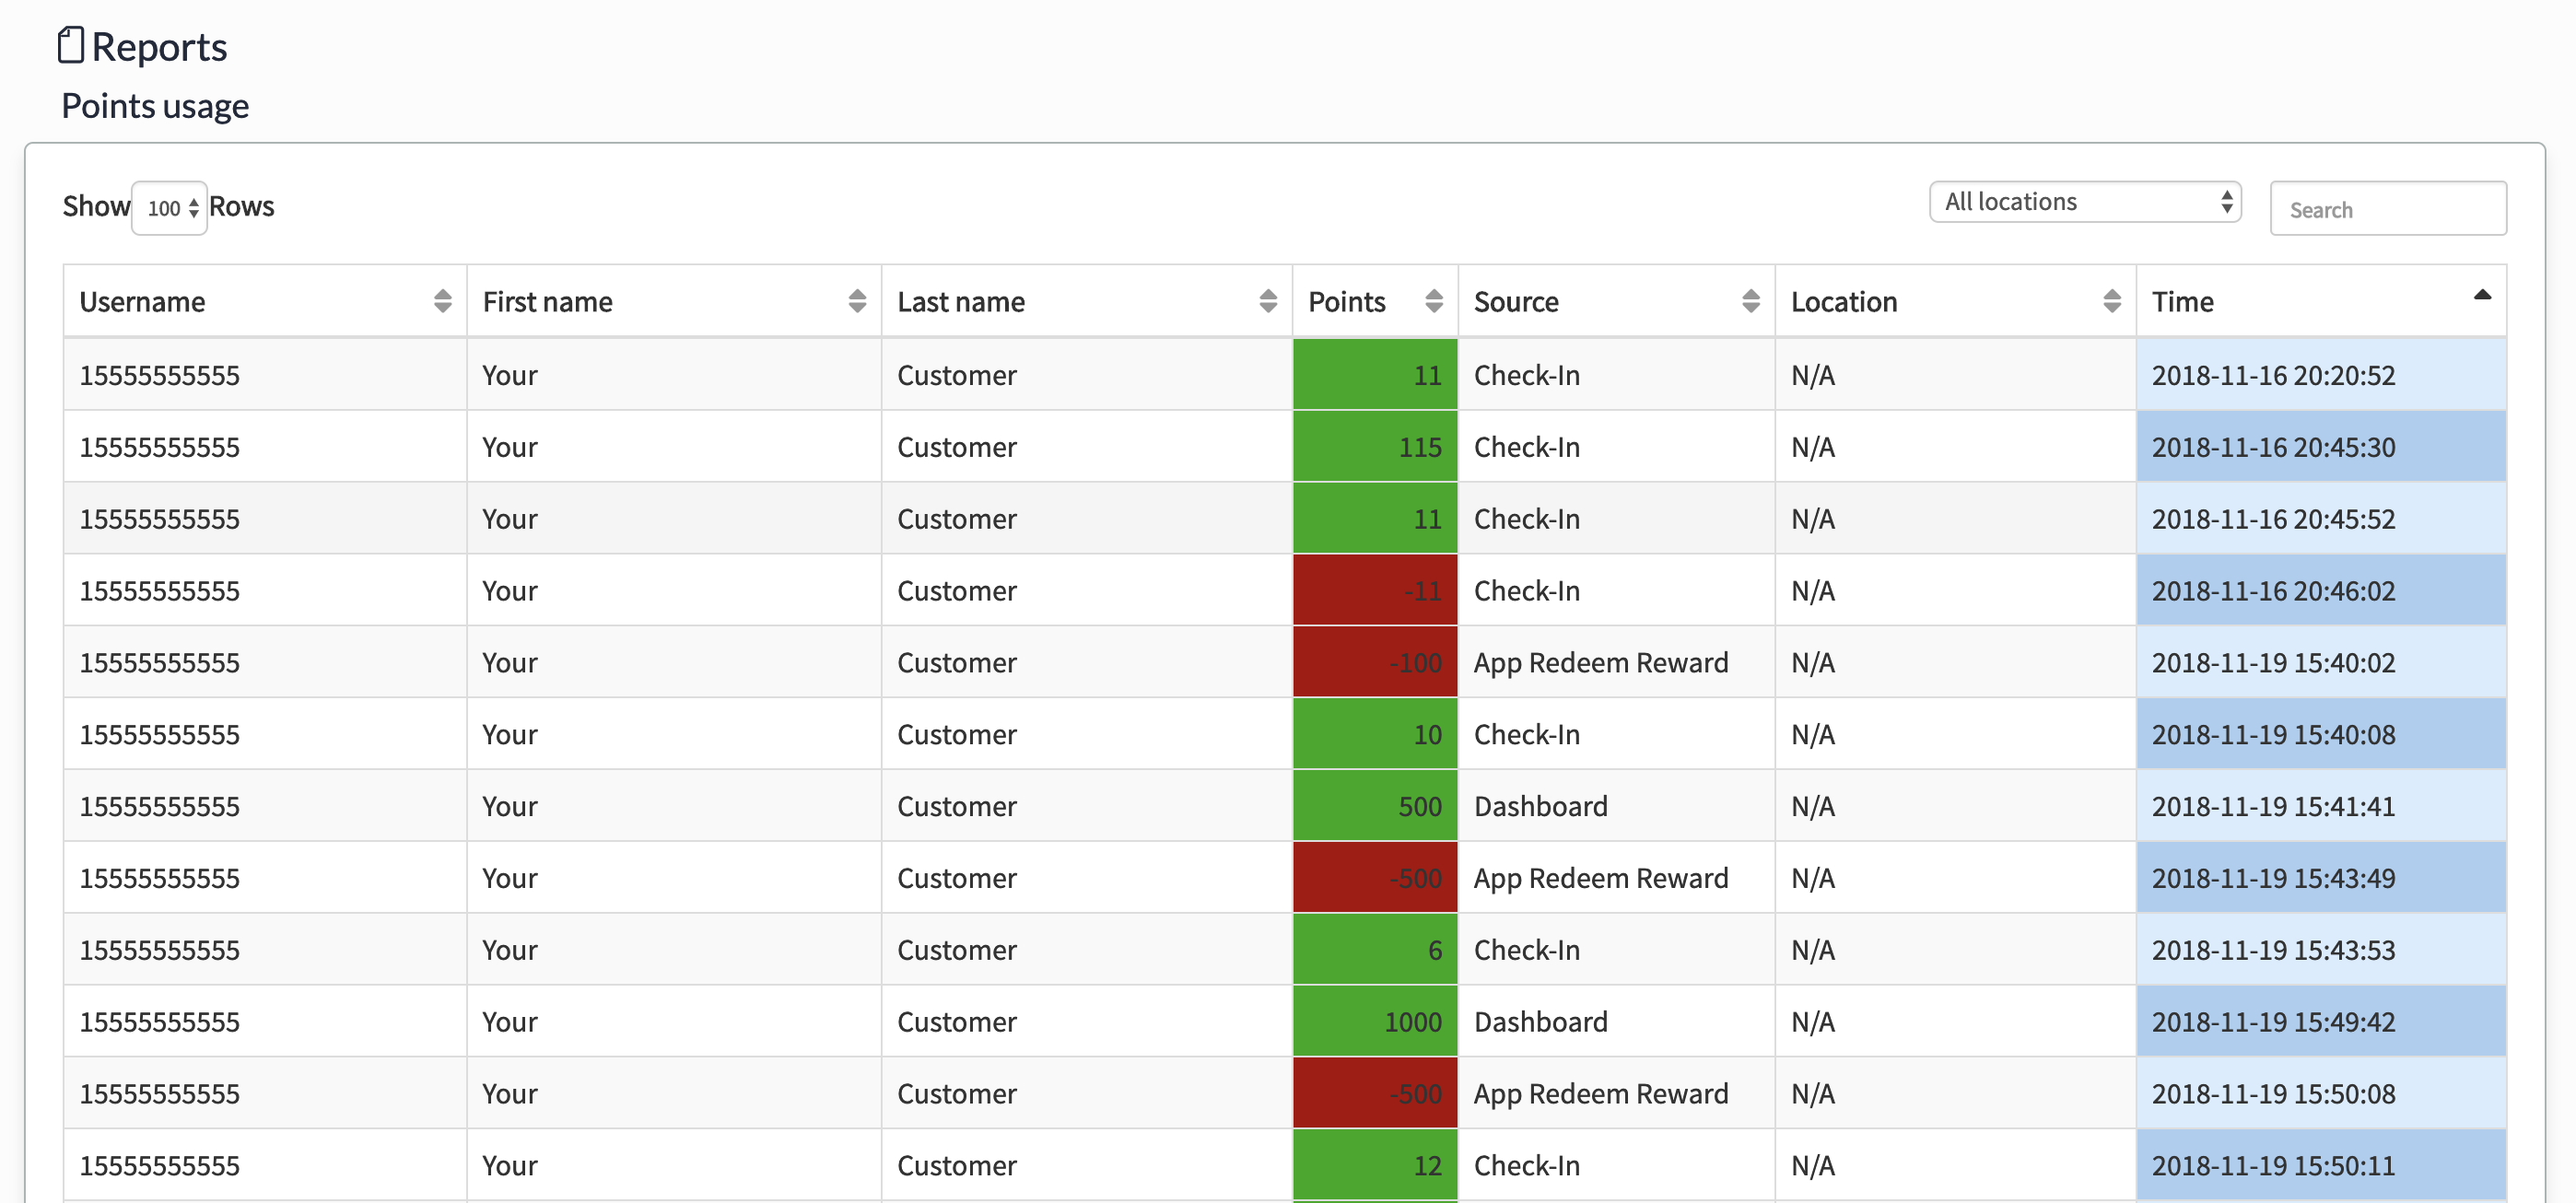
Task: Click the time 2018-11-19 15:43:49
Action: click(2273, 878)
